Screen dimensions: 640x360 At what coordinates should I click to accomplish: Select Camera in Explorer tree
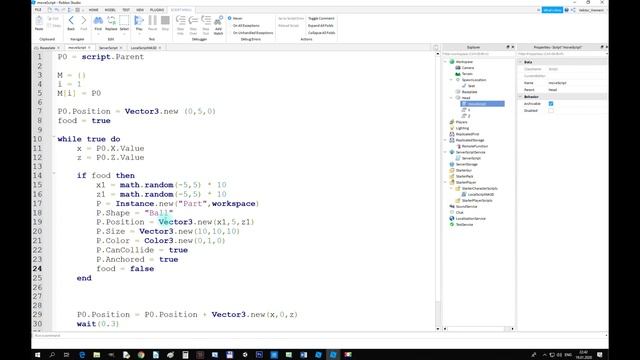coord(468,68)
